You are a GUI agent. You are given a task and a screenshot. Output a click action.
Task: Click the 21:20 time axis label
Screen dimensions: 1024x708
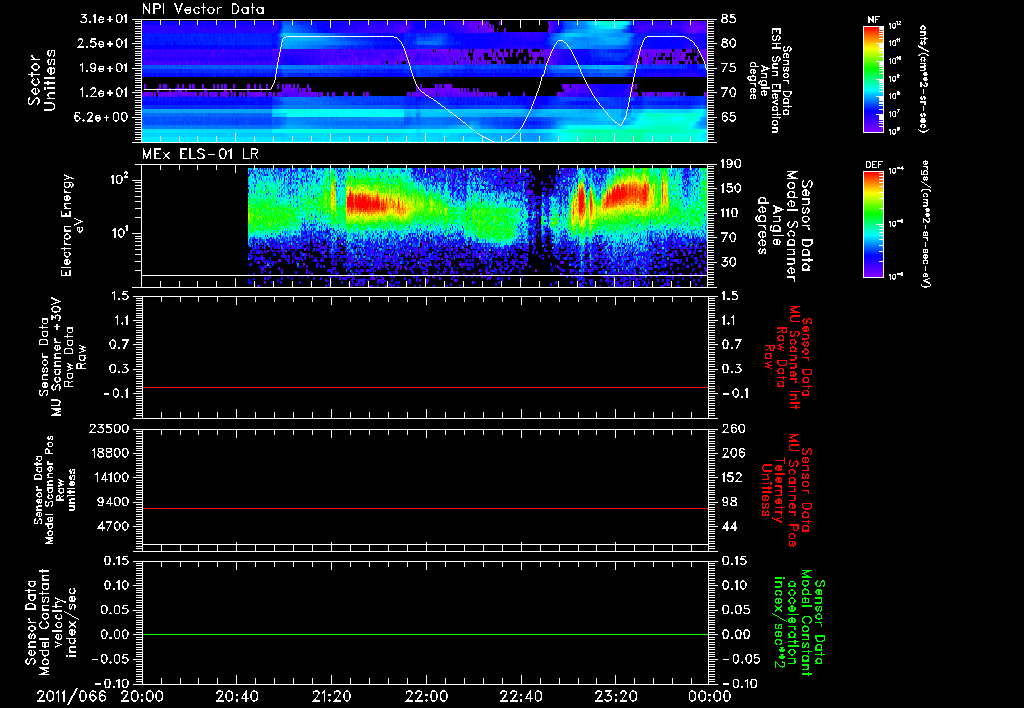click(332, 696)
